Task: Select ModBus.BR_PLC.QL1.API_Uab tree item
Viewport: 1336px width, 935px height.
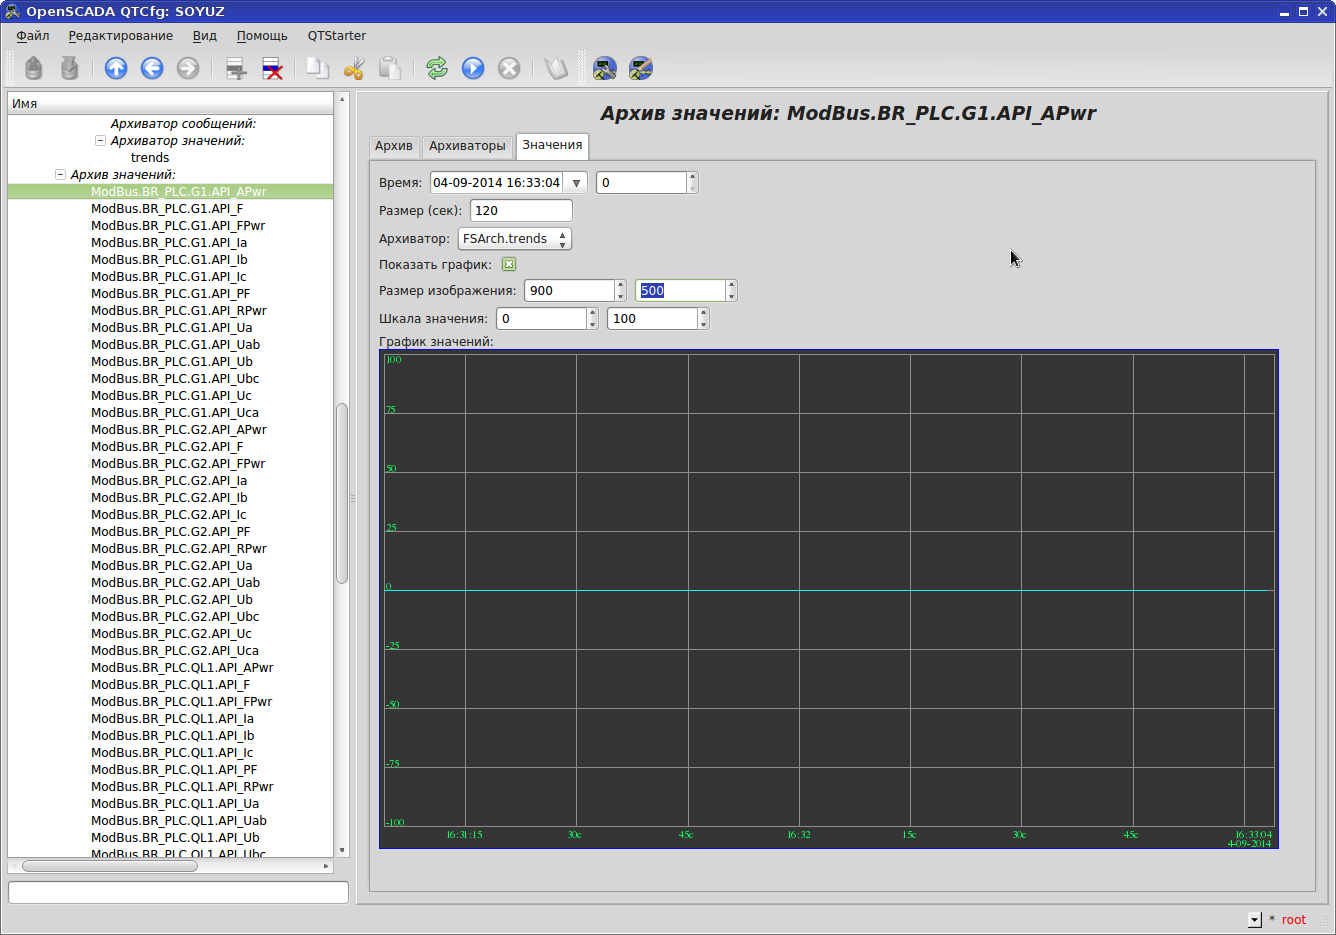Action: click(x=179, y=821)
